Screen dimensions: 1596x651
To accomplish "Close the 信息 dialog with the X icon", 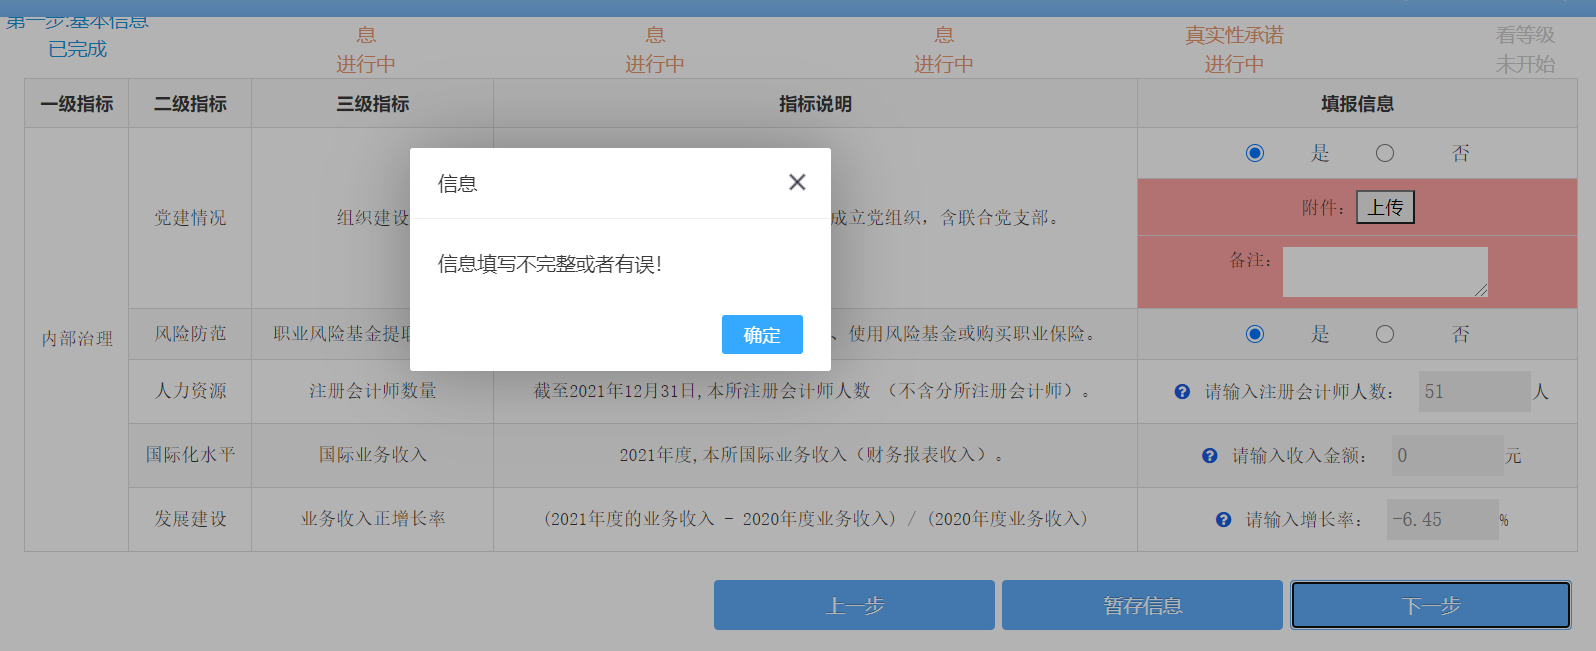I will (x=797, y=182).
